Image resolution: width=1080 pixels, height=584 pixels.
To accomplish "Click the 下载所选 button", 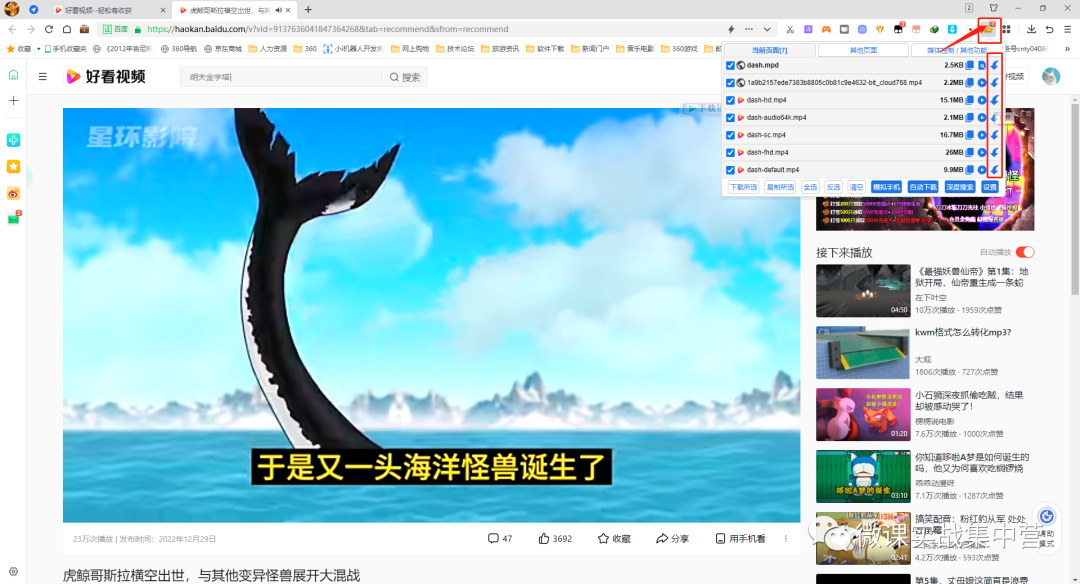I will click(744, 187).
